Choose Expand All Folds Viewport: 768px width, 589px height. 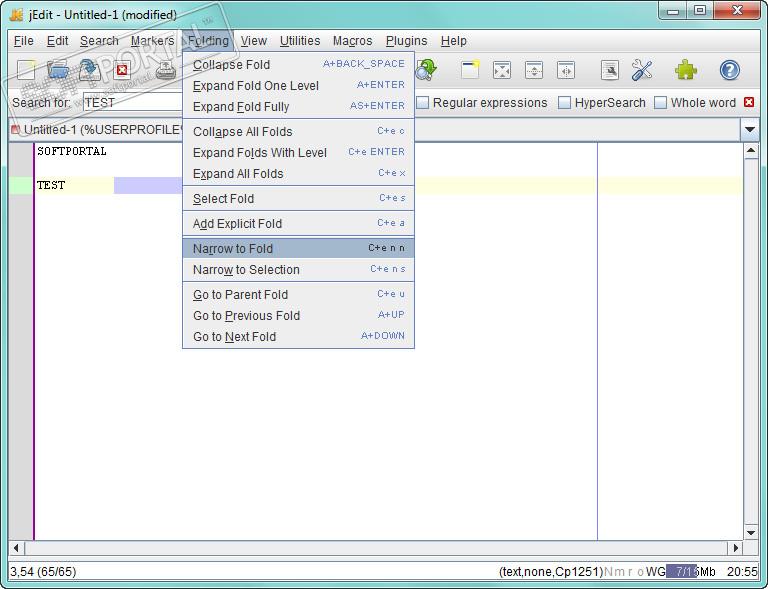tap(298, 174)
